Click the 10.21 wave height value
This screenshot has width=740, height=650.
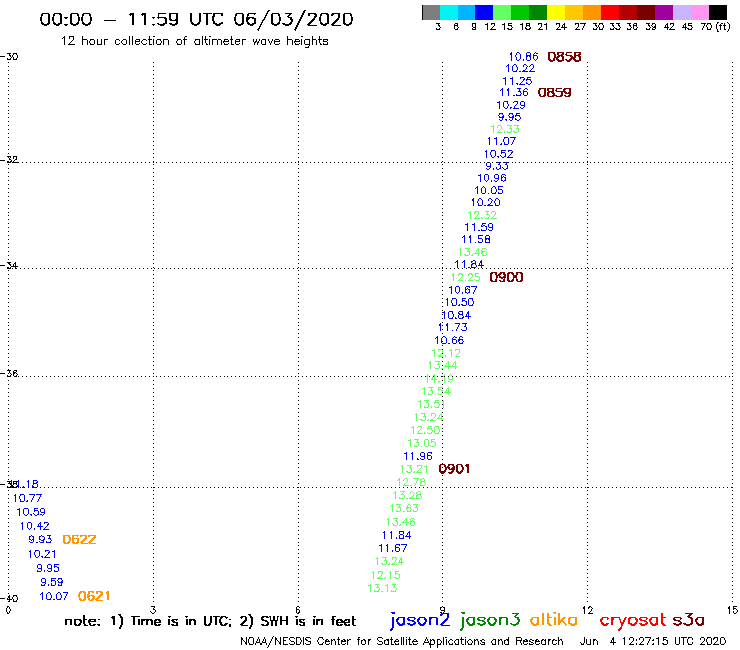(x=42, y=554)
